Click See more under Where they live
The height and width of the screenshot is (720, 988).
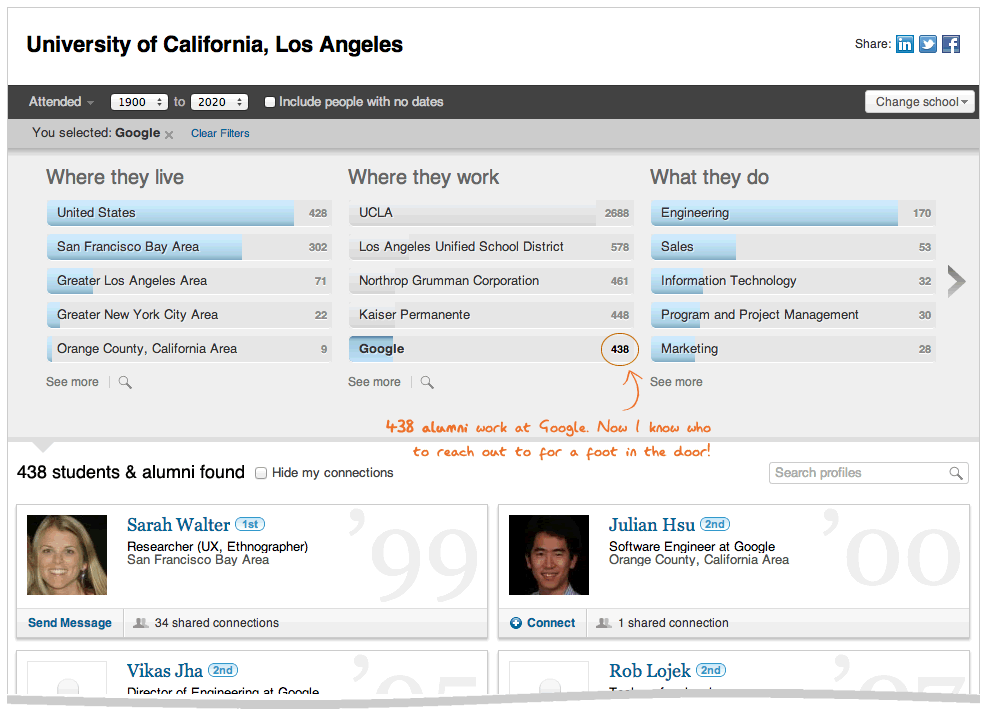pyautogui.click(x=72, y=382)
